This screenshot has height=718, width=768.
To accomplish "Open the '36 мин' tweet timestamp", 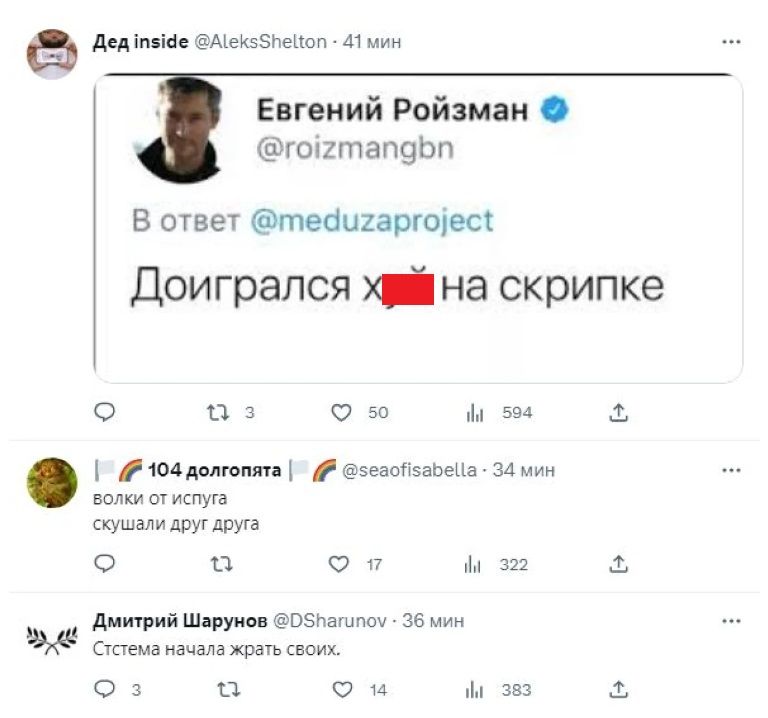I will (x=433, y=621).
